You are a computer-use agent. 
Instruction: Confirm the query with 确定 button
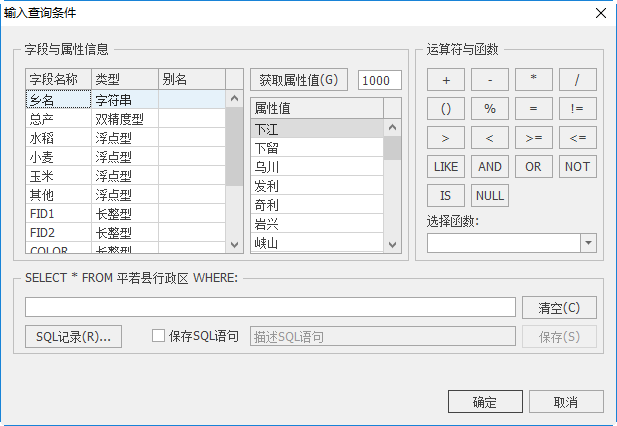485,402
